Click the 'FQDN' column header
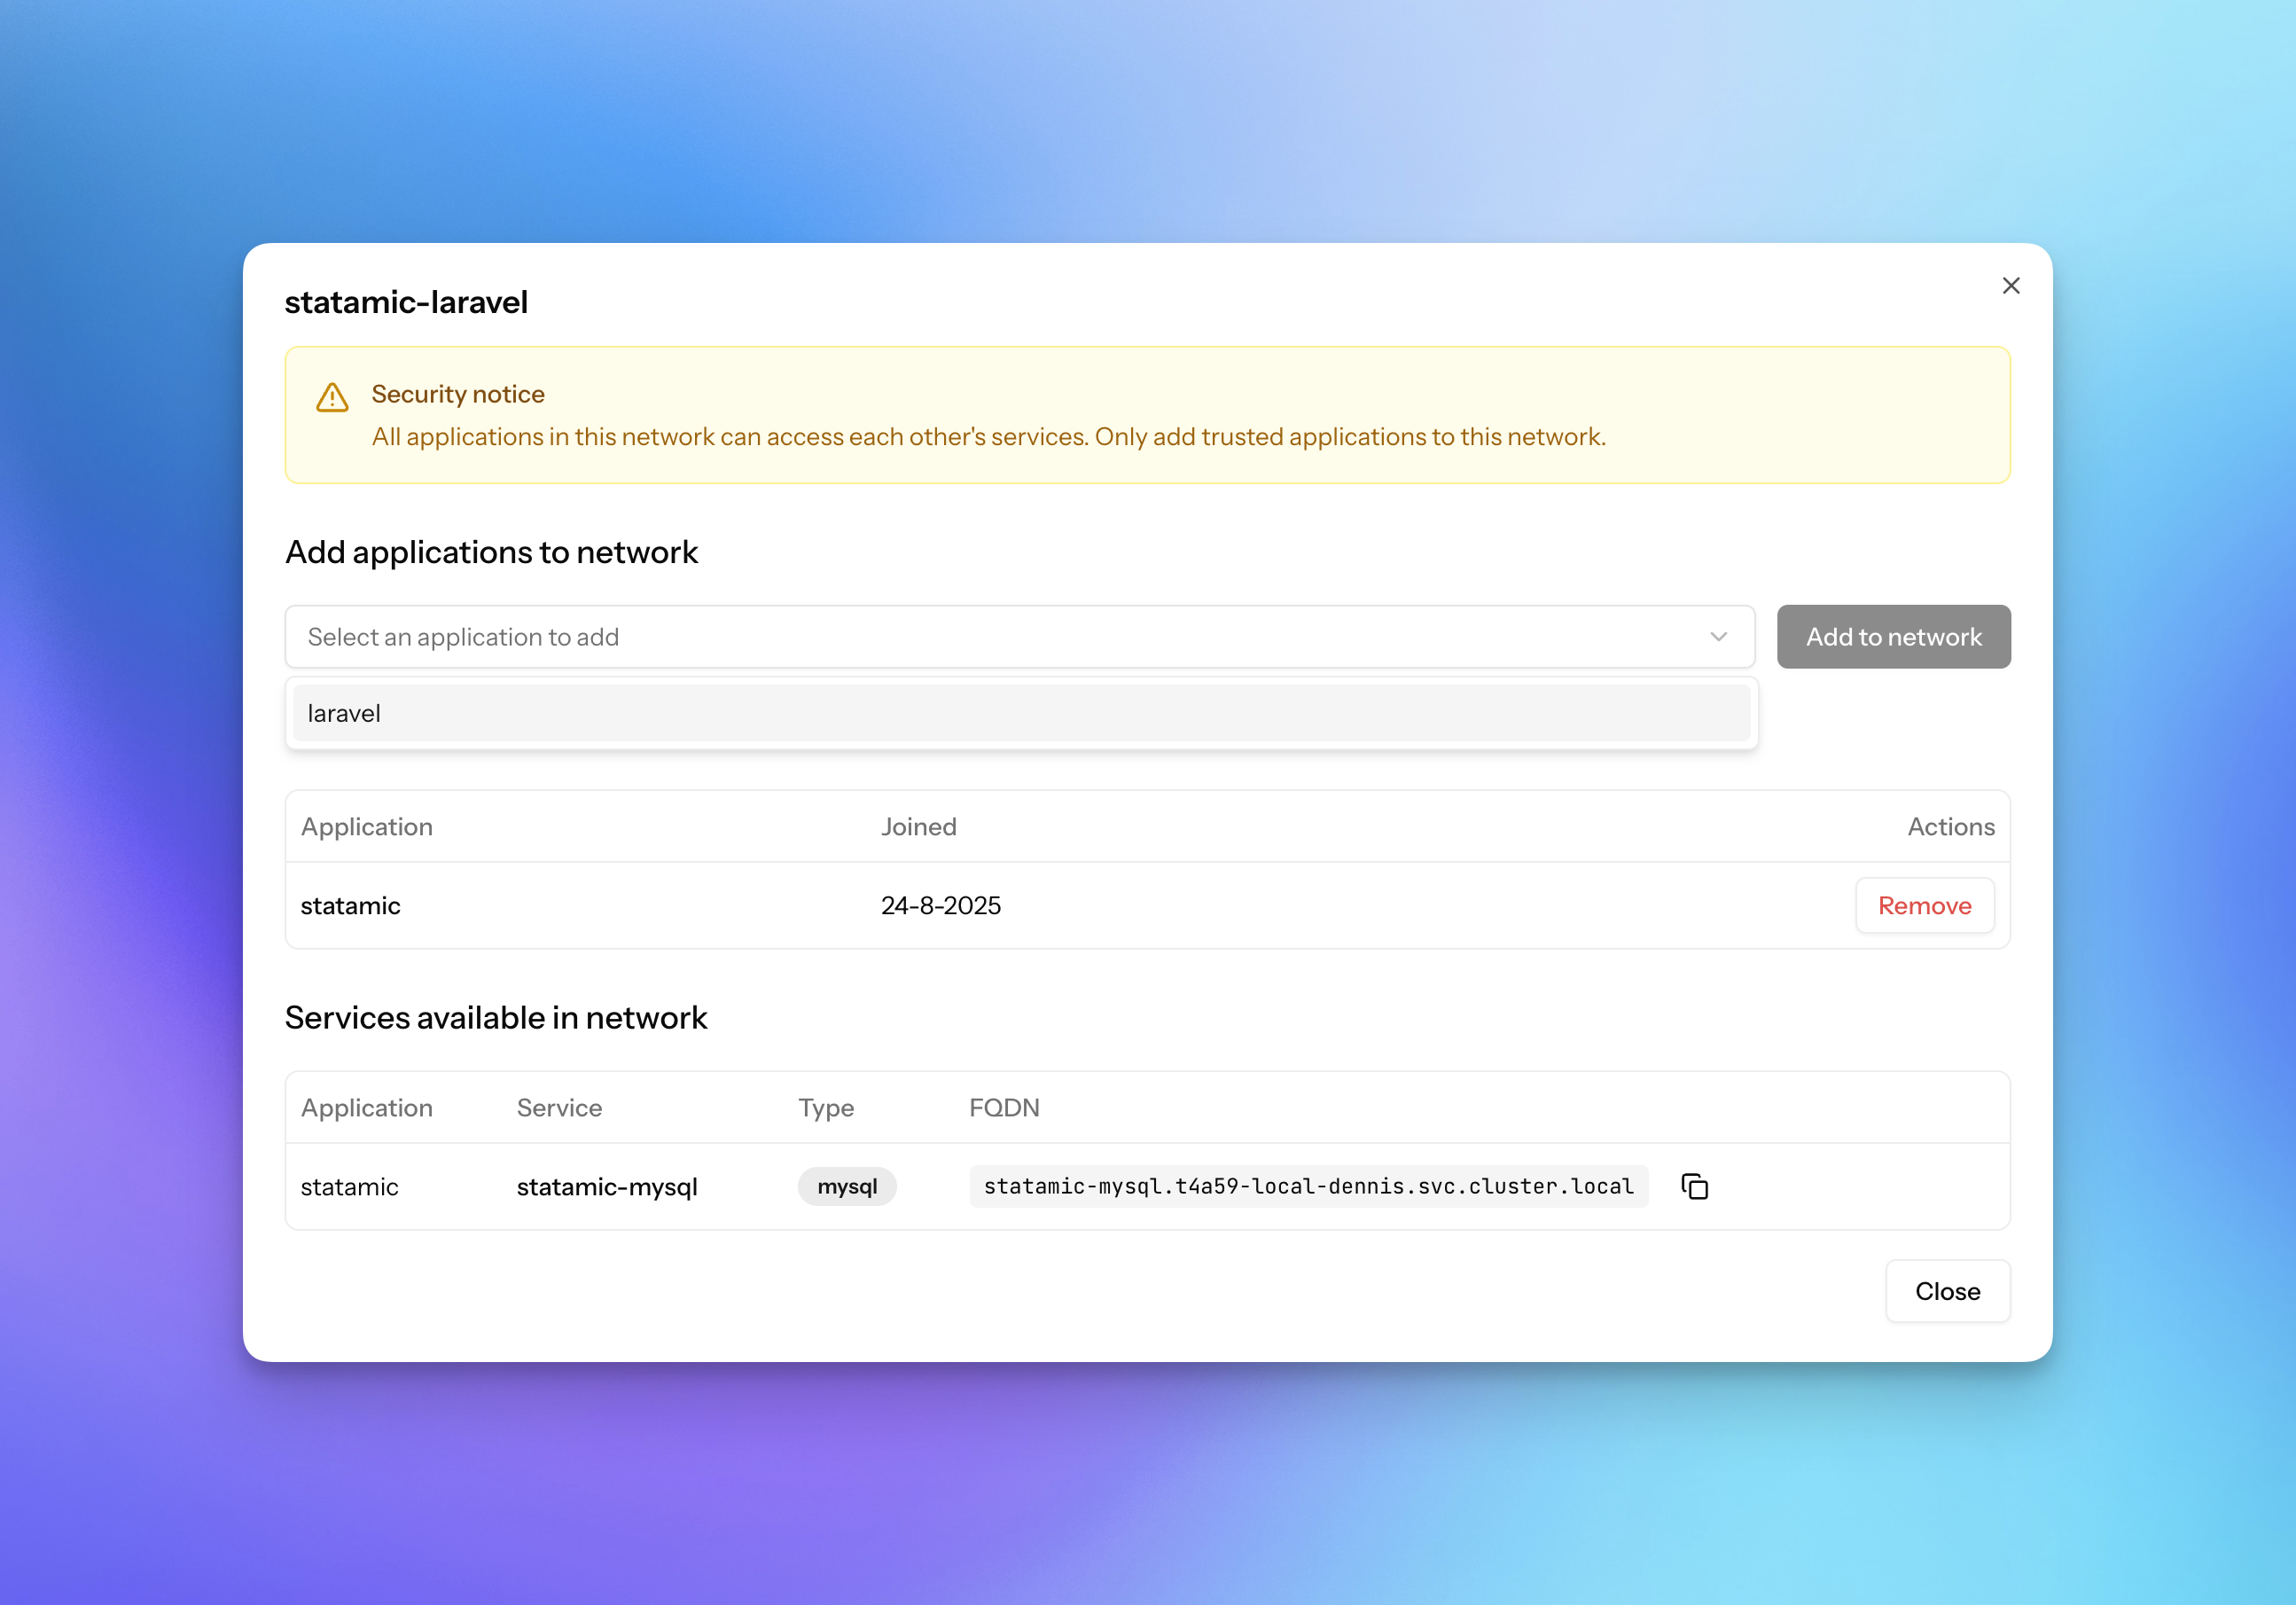2296x1605 pixels. click(x=1004, y=1108)
